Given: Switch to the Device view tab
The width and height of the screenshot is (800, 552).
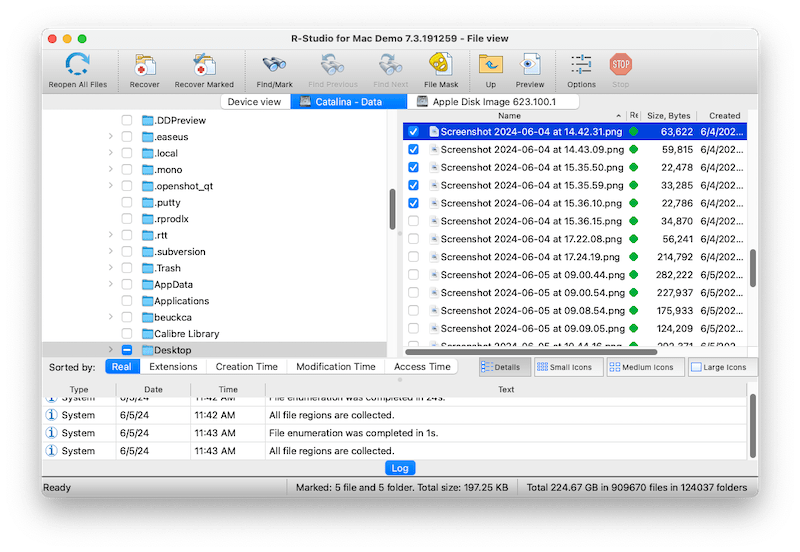Looking at the screenshot, I should 254,102.
